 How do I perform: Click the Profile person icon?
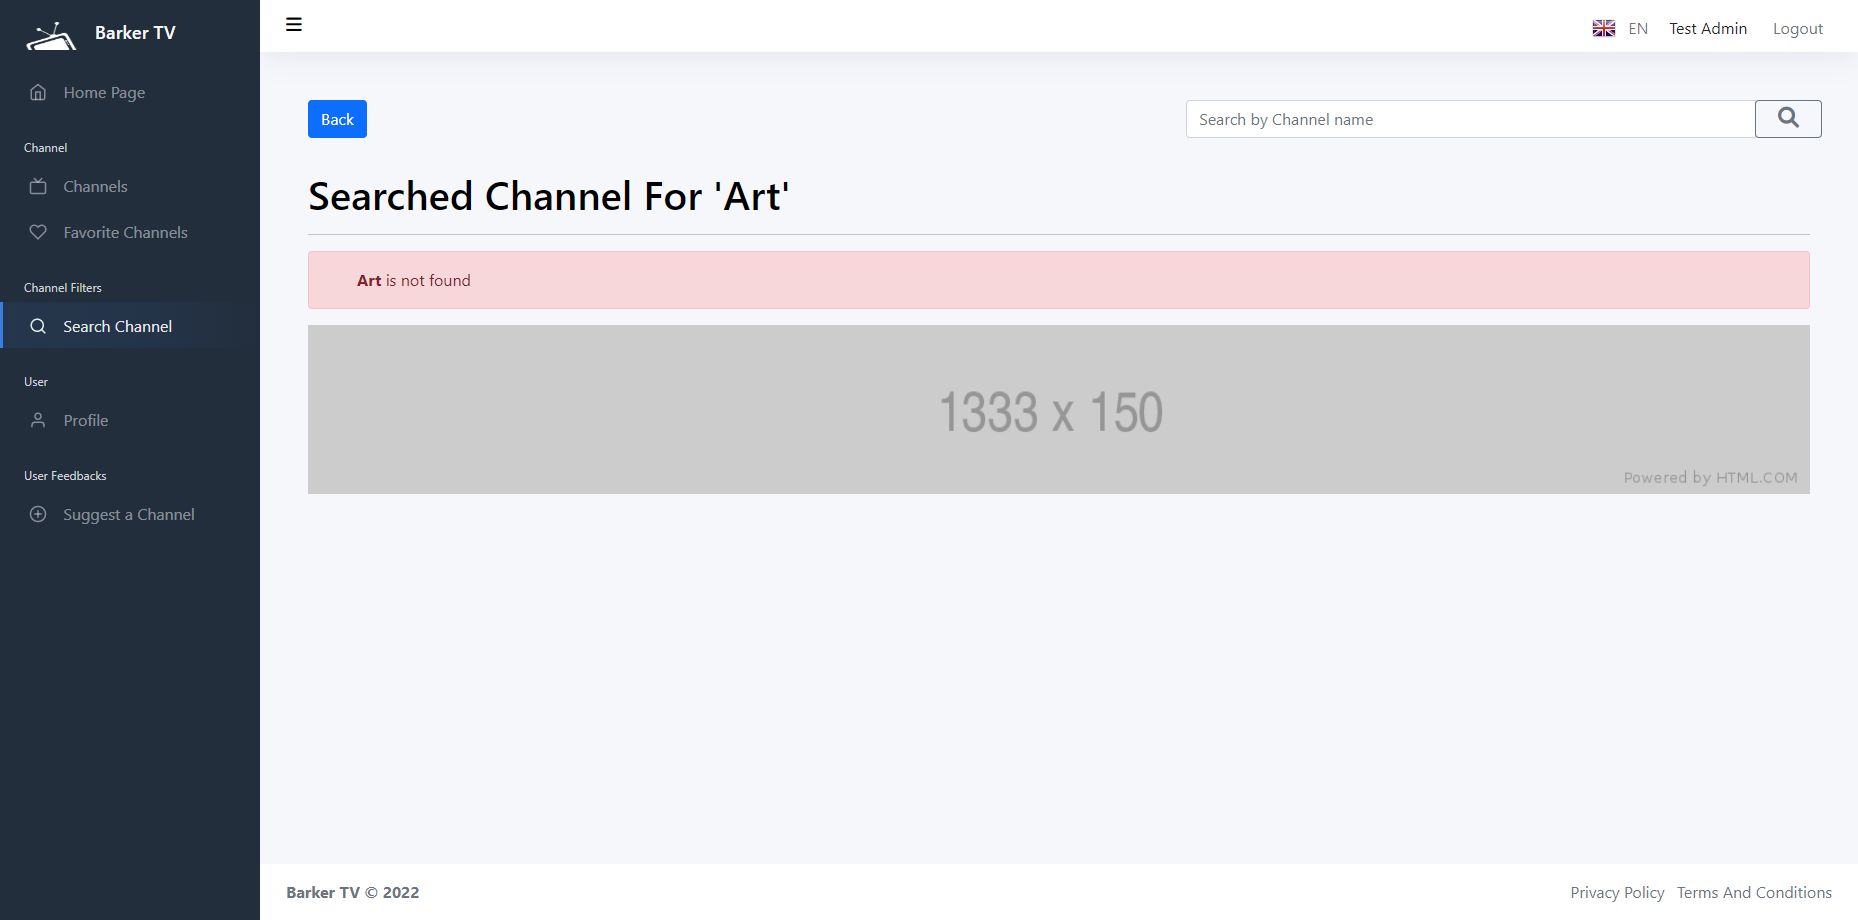click(38, 421)
